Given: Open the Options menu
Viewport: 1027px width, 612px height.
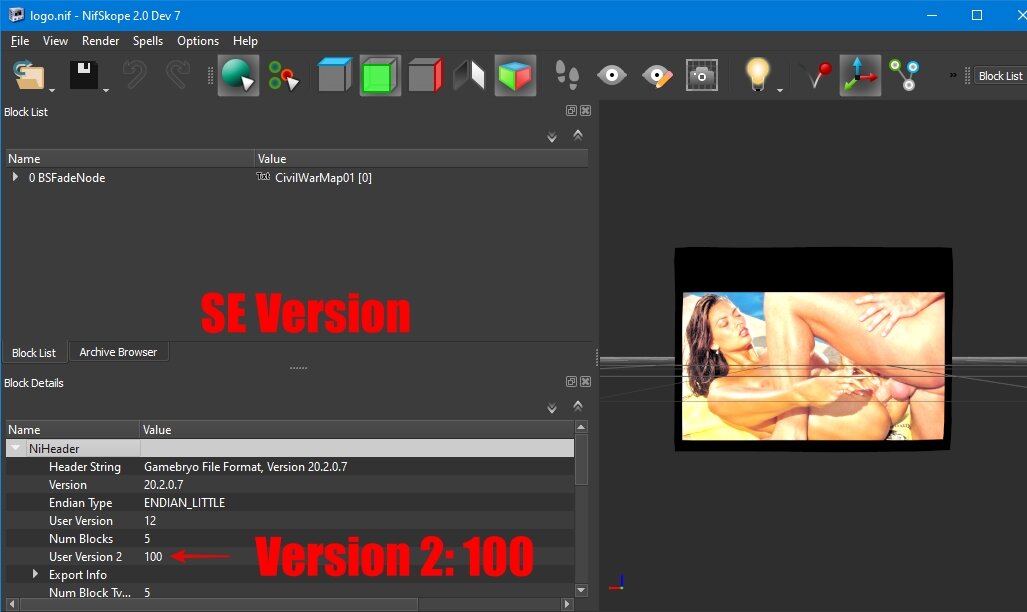Looking at the screenshot, I should point(198,41).
